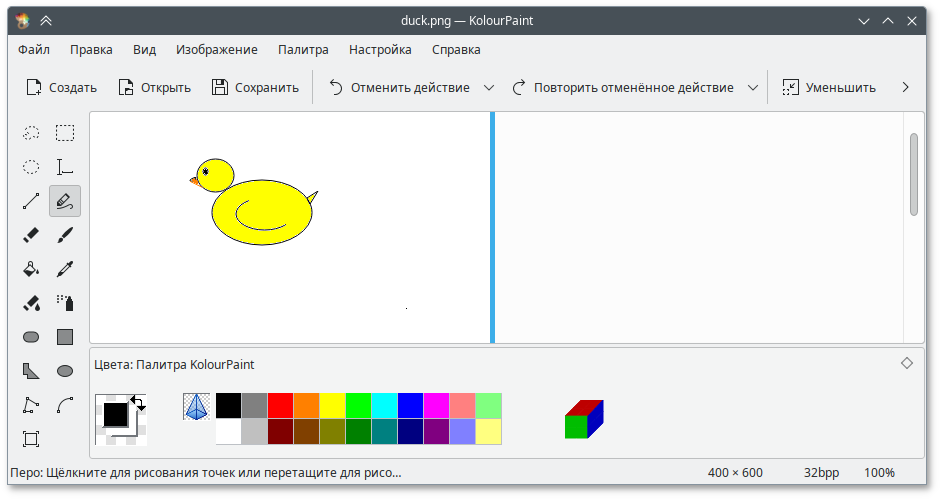The width and height of the screenshot is (940, 499).
Task: Open the Файл menu
Action: [x=34, y=50]
